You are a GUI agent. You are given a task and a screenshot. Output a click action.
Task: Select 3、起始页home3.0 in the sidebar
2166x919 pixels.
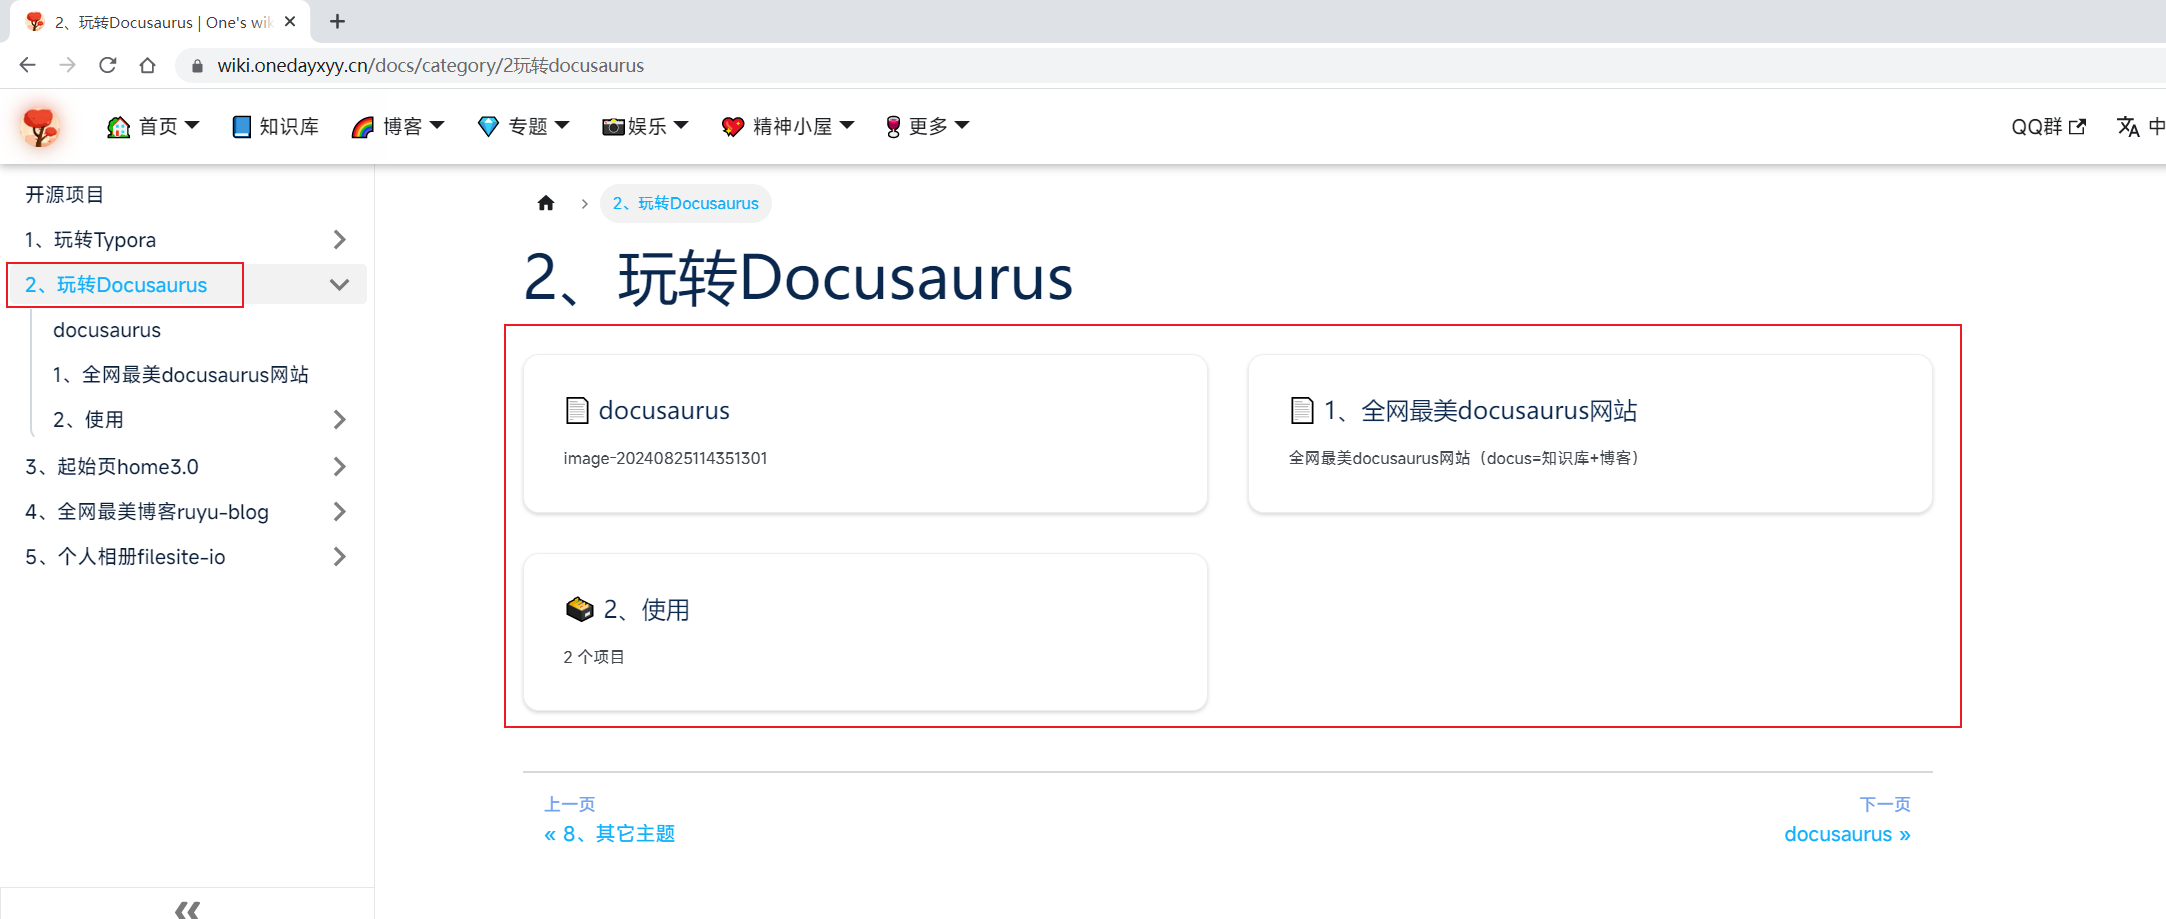tap(112, 467)
